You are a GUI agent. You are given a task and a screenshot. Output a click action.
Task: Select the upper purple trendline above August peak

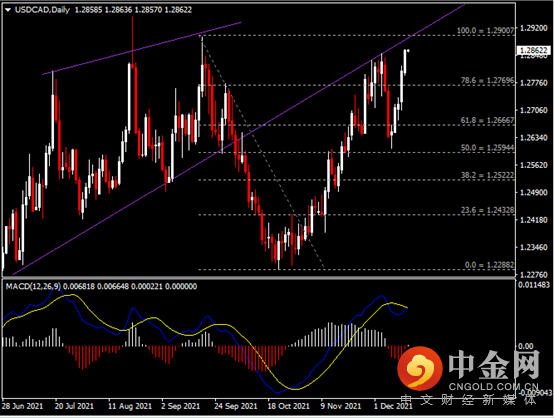(142, 48)
